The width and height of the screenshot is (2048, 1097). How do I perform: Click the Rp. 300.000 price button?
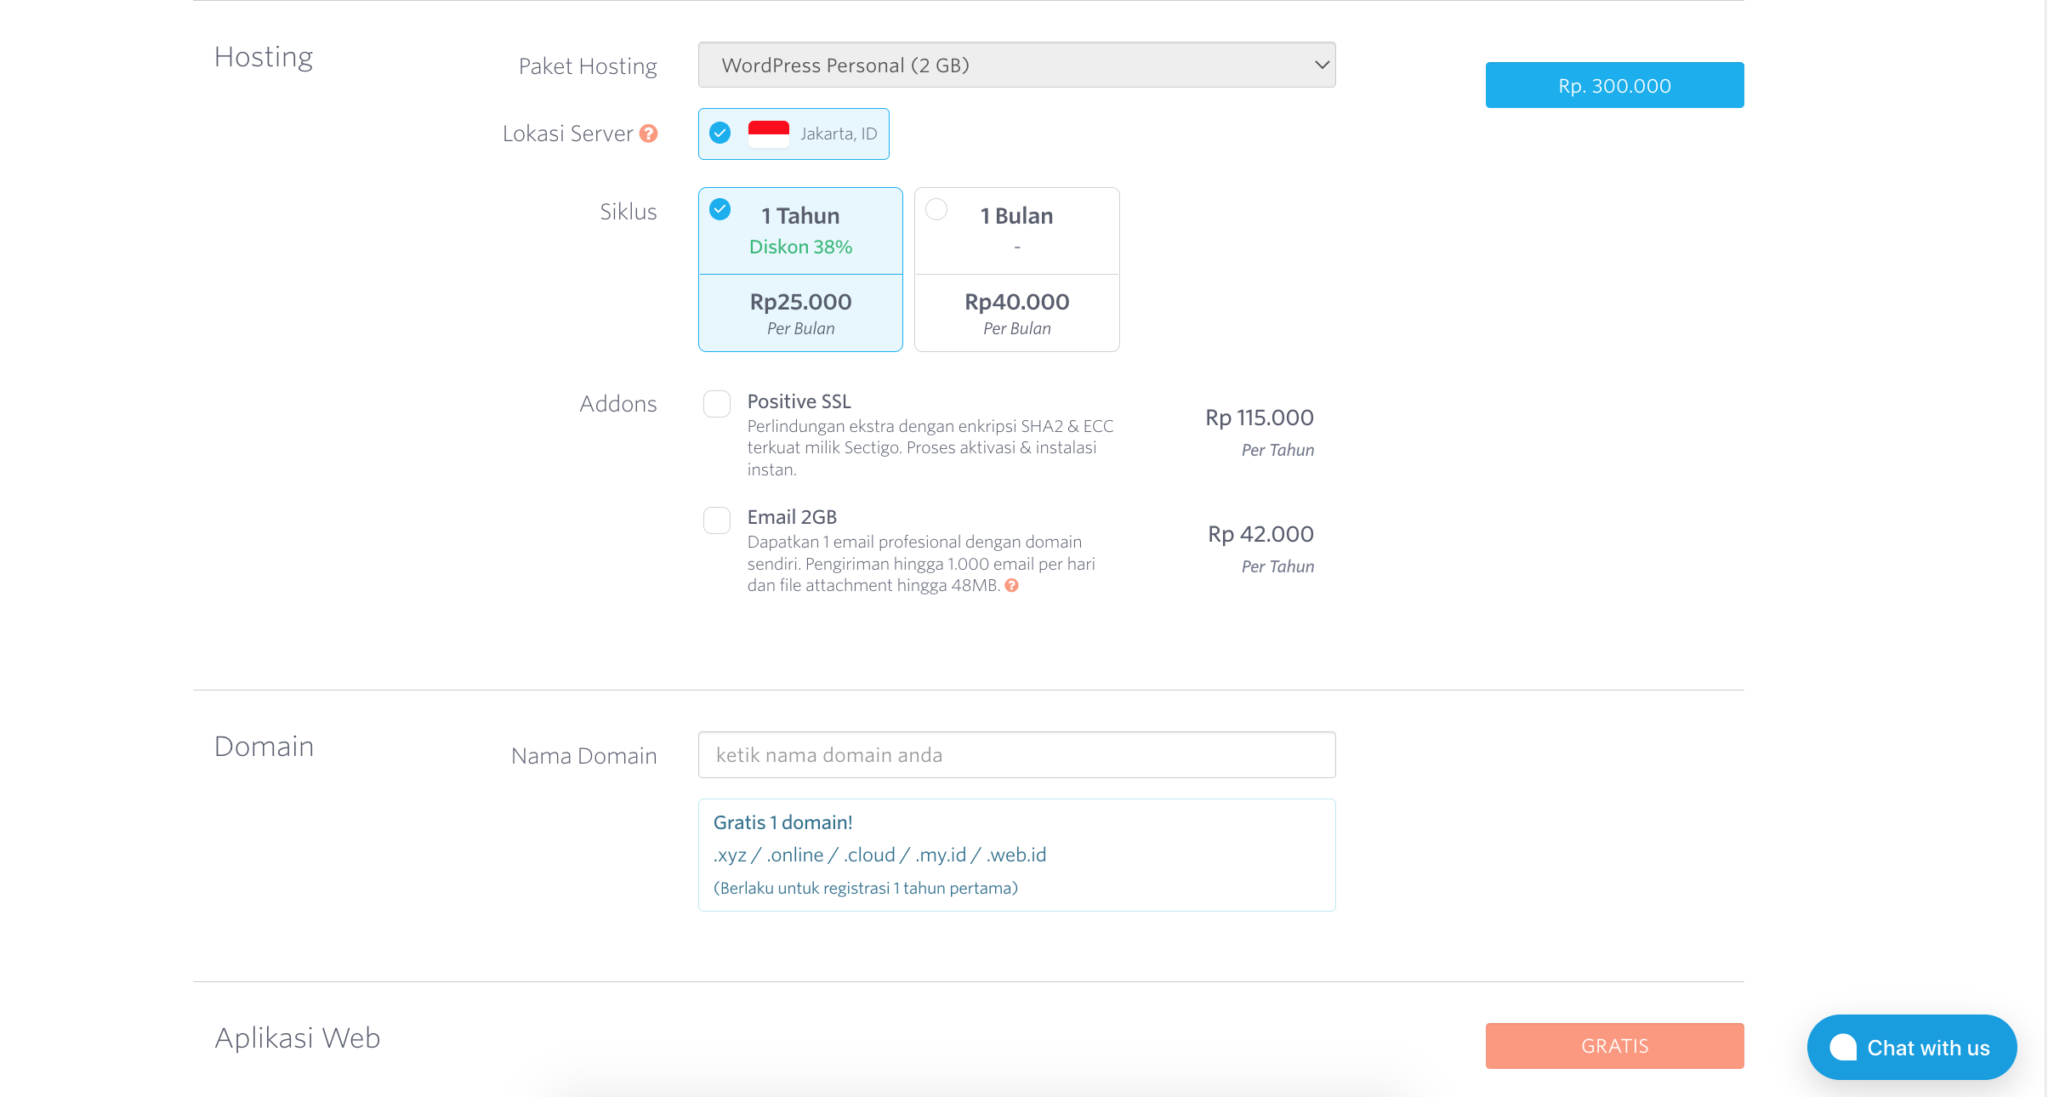[1614, 85]
